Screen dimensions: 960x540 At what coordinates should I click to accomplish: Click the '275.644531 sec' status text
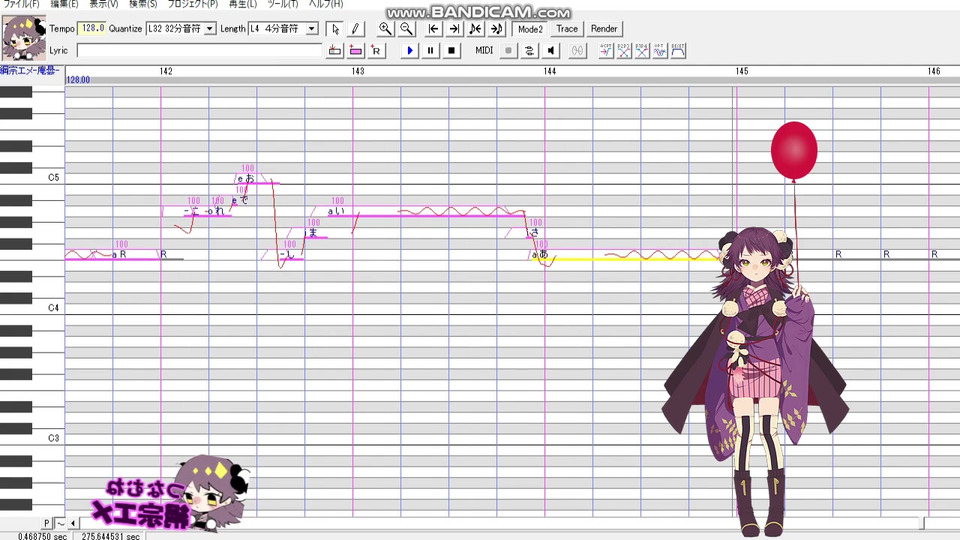[110, 536]
